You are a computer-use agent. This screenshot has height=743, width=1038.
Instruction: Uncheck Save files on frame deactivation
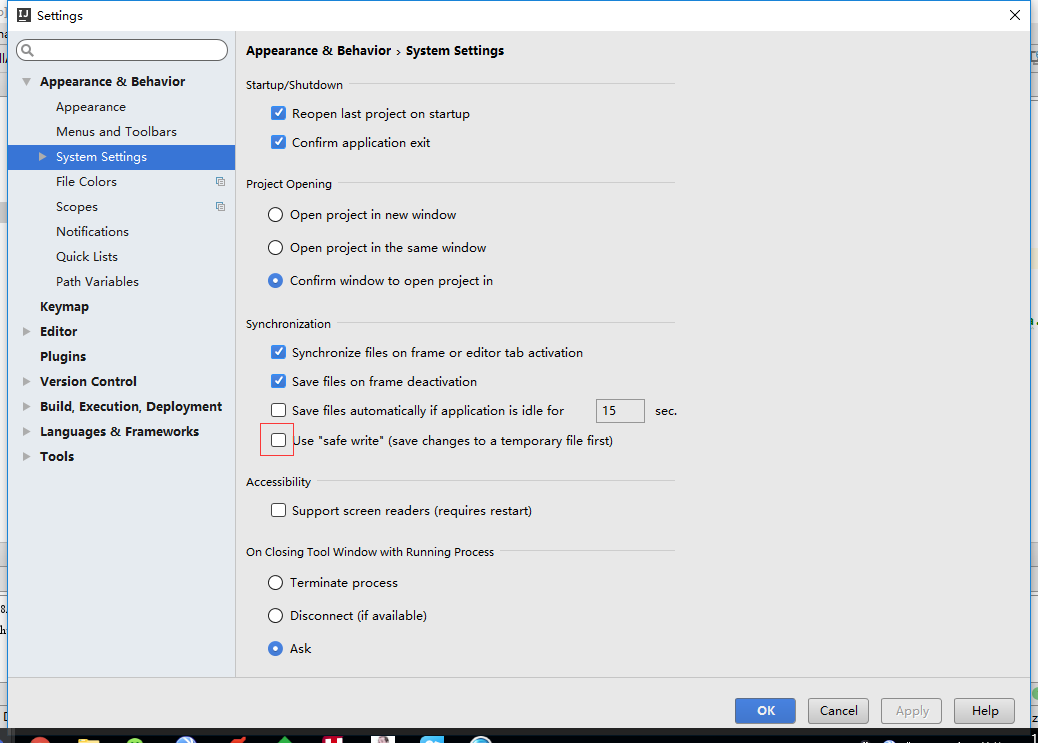(x=279, y=382)
